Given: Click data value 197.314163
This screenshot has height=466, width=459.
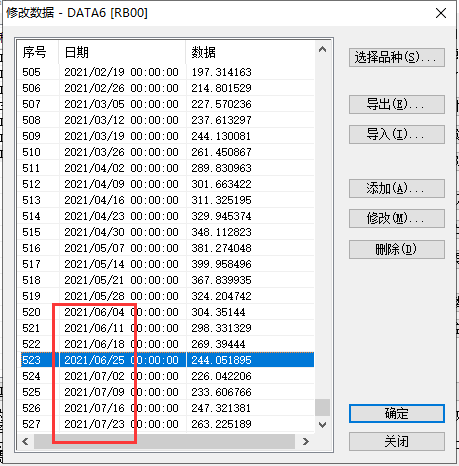Looking at the screenshot, I should (221, 72).
